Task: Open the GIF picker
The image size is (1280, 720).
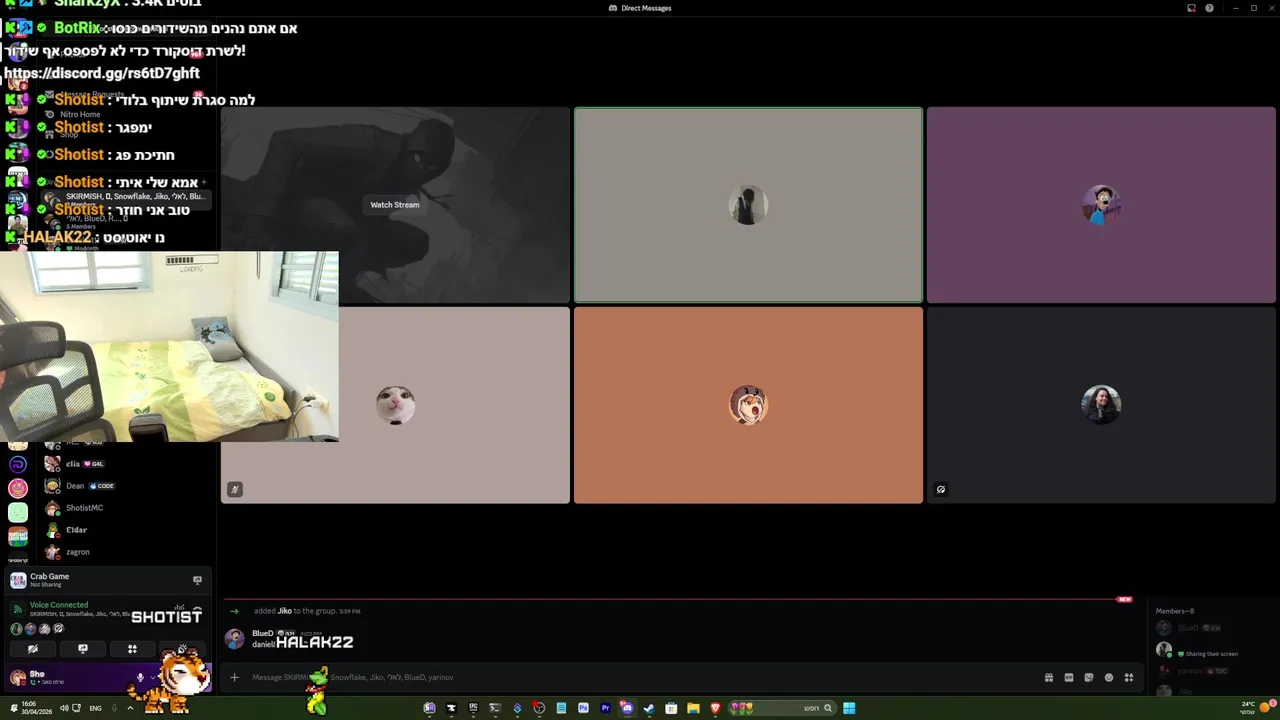Action: pos(1068,677)
